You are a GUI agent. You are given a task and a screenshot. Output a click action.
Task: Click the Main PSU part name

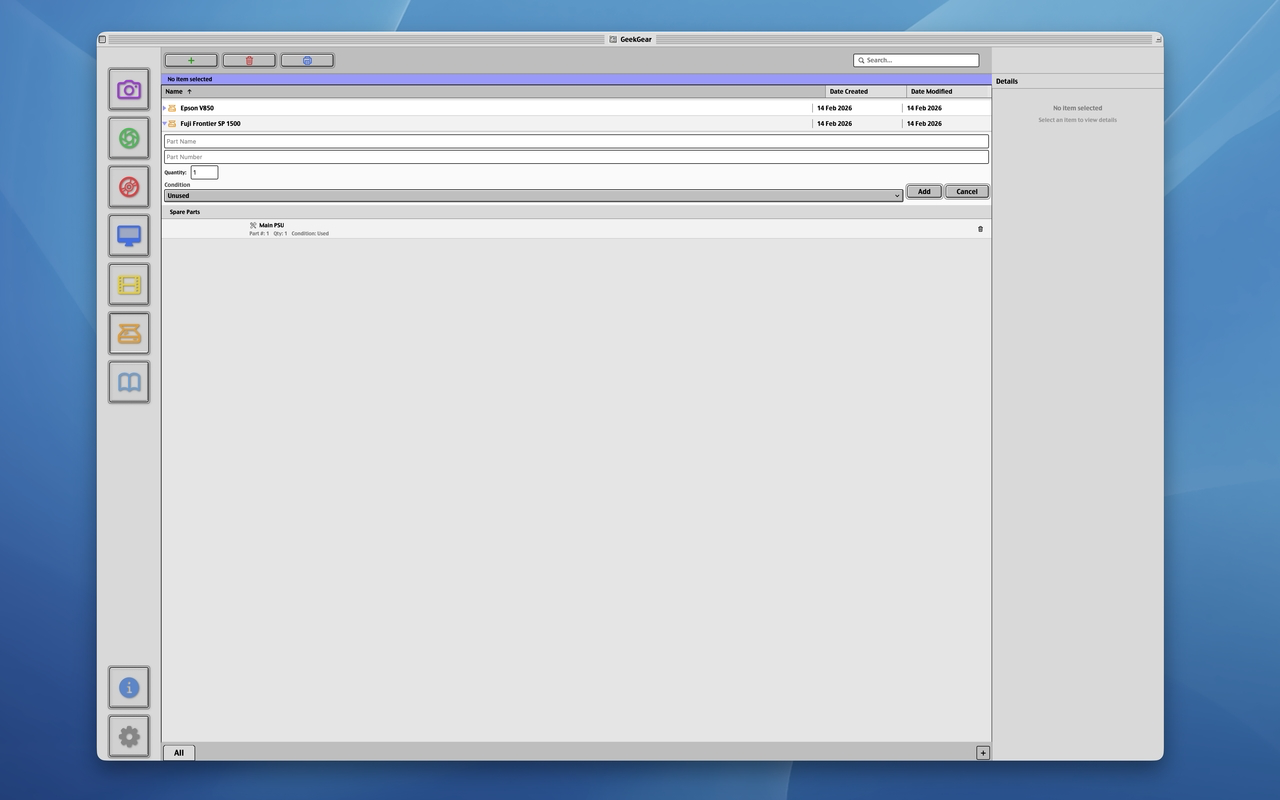(x=271, y=226)
